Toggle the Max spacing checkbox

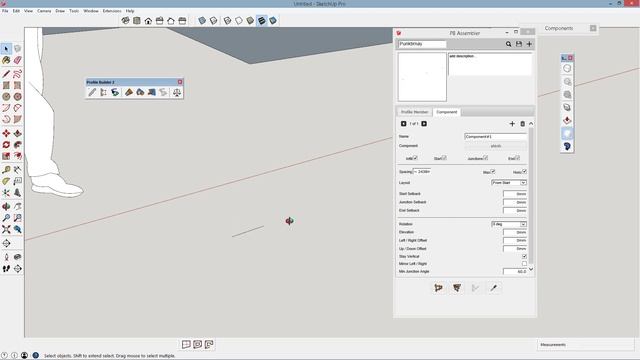(493, 171)
